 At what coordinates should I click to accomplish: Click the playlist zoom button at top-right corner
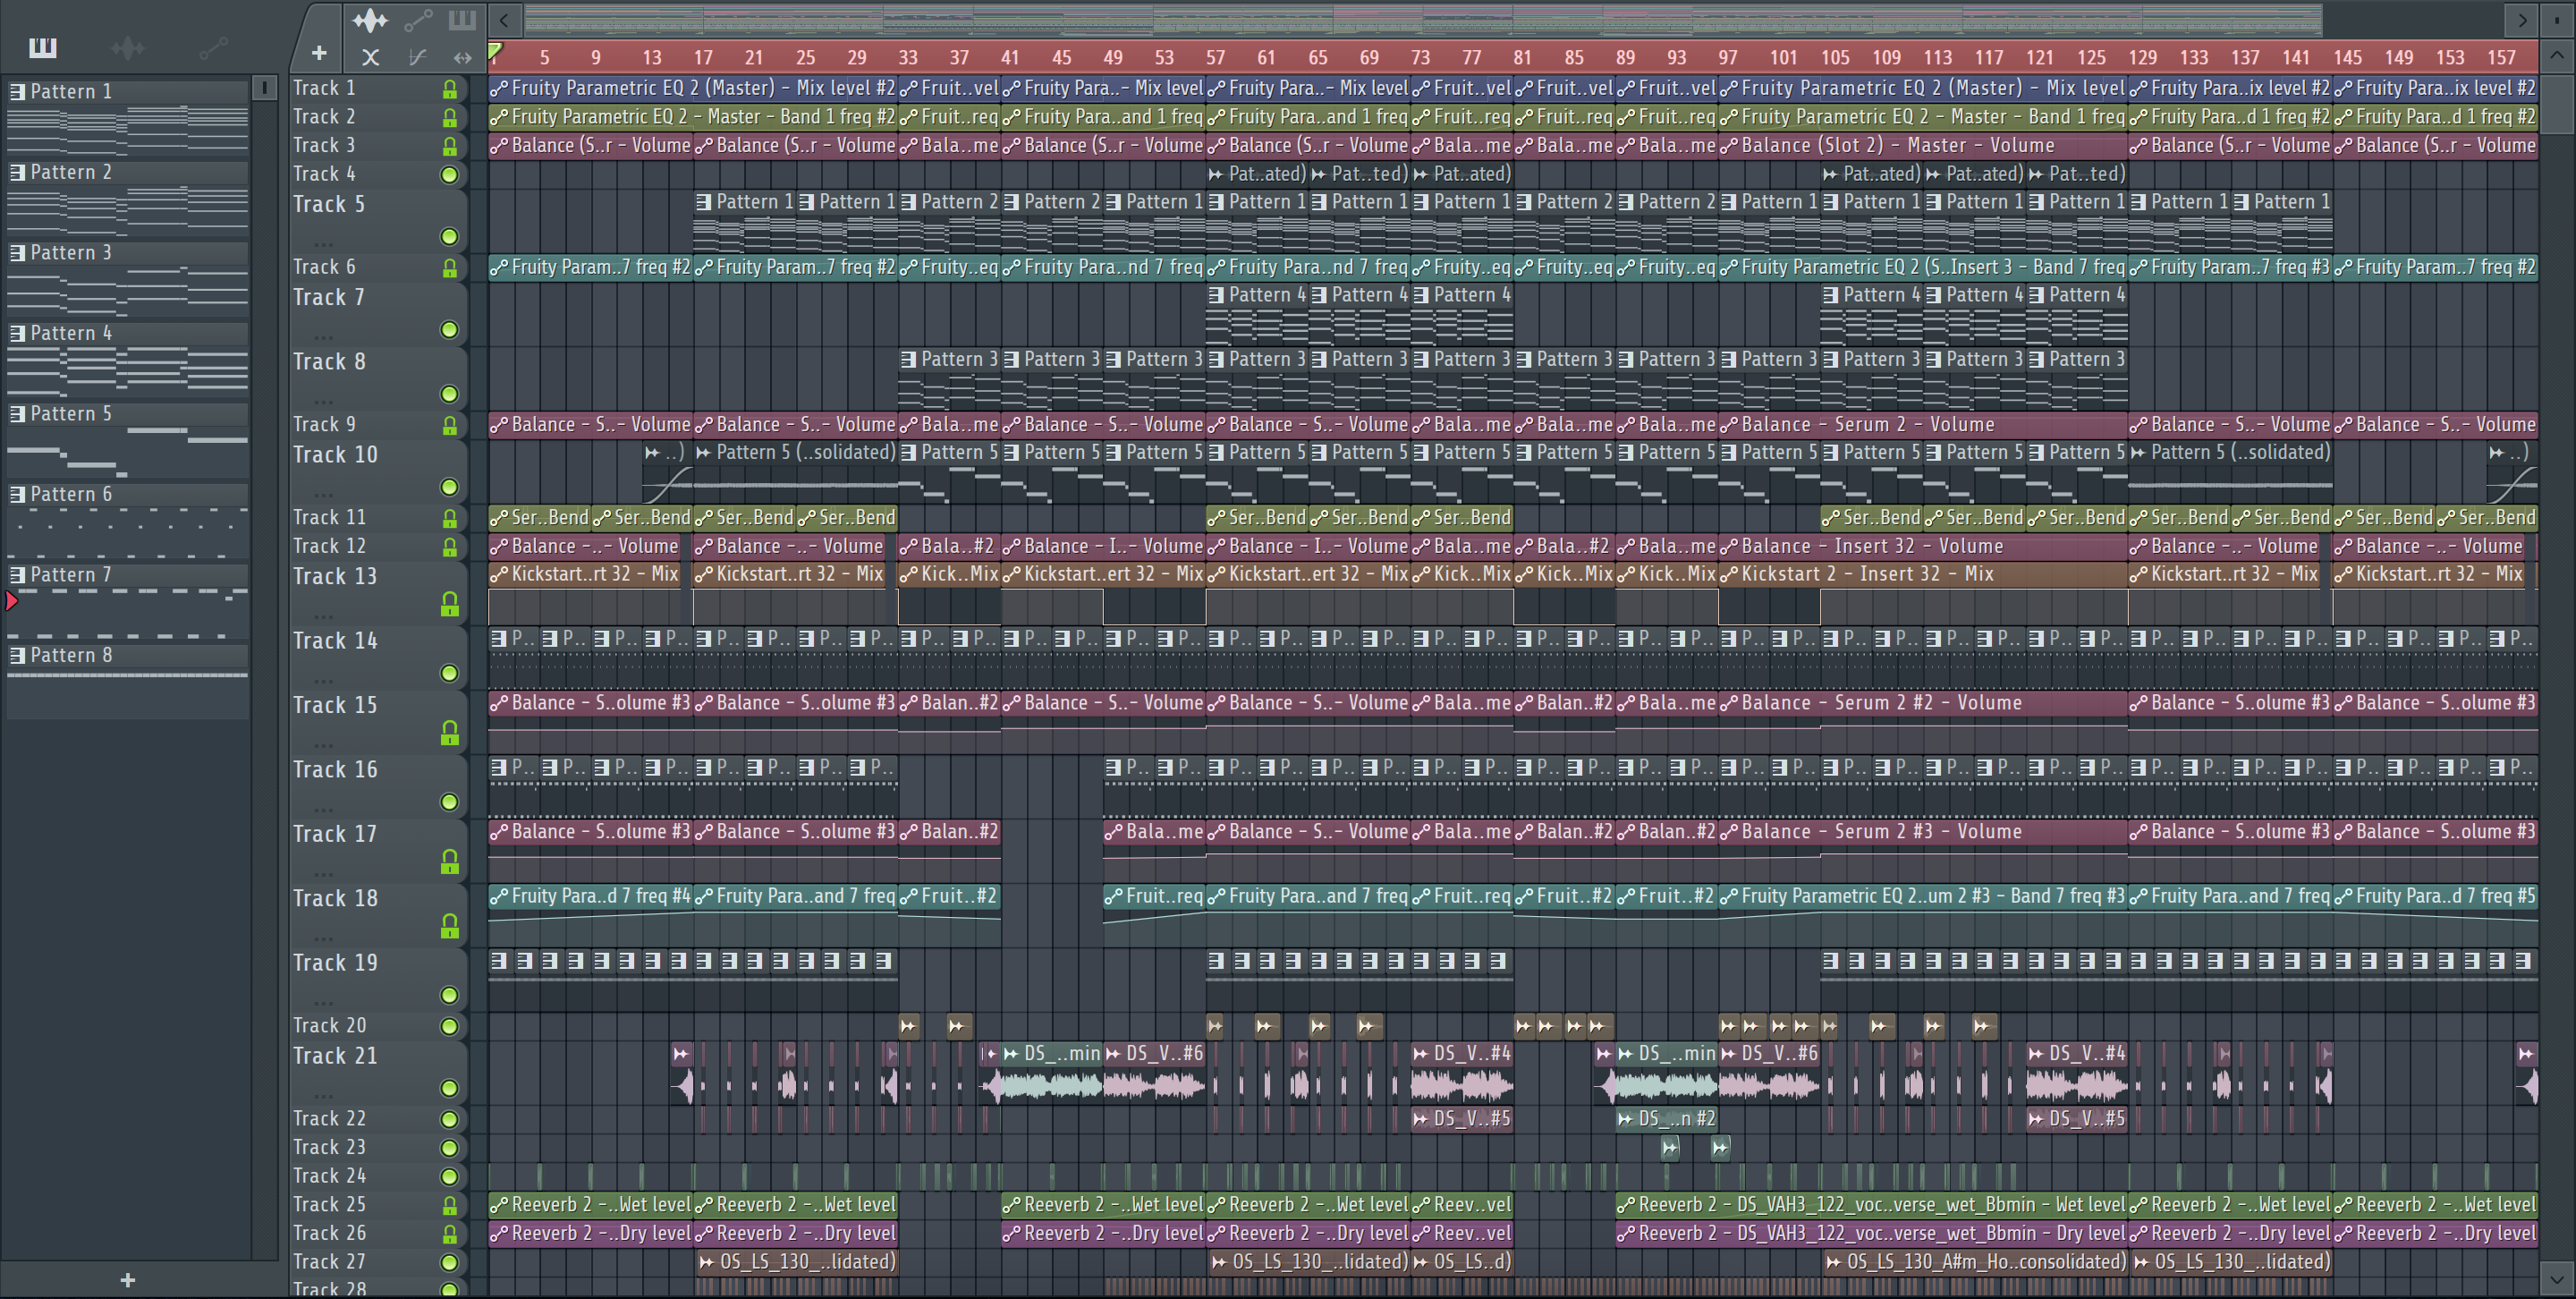2557,20
